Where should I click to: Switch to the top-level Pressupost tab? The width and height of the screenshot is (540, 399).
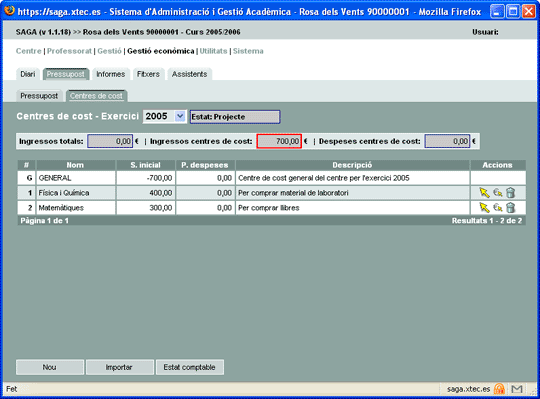click(x=66, y=74)
